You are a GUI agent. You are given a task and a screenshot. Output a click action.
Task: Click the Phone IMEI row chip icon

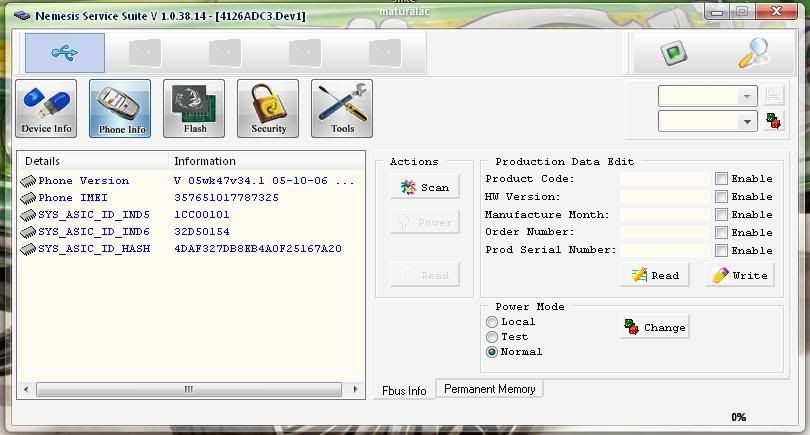pos(28,198)
